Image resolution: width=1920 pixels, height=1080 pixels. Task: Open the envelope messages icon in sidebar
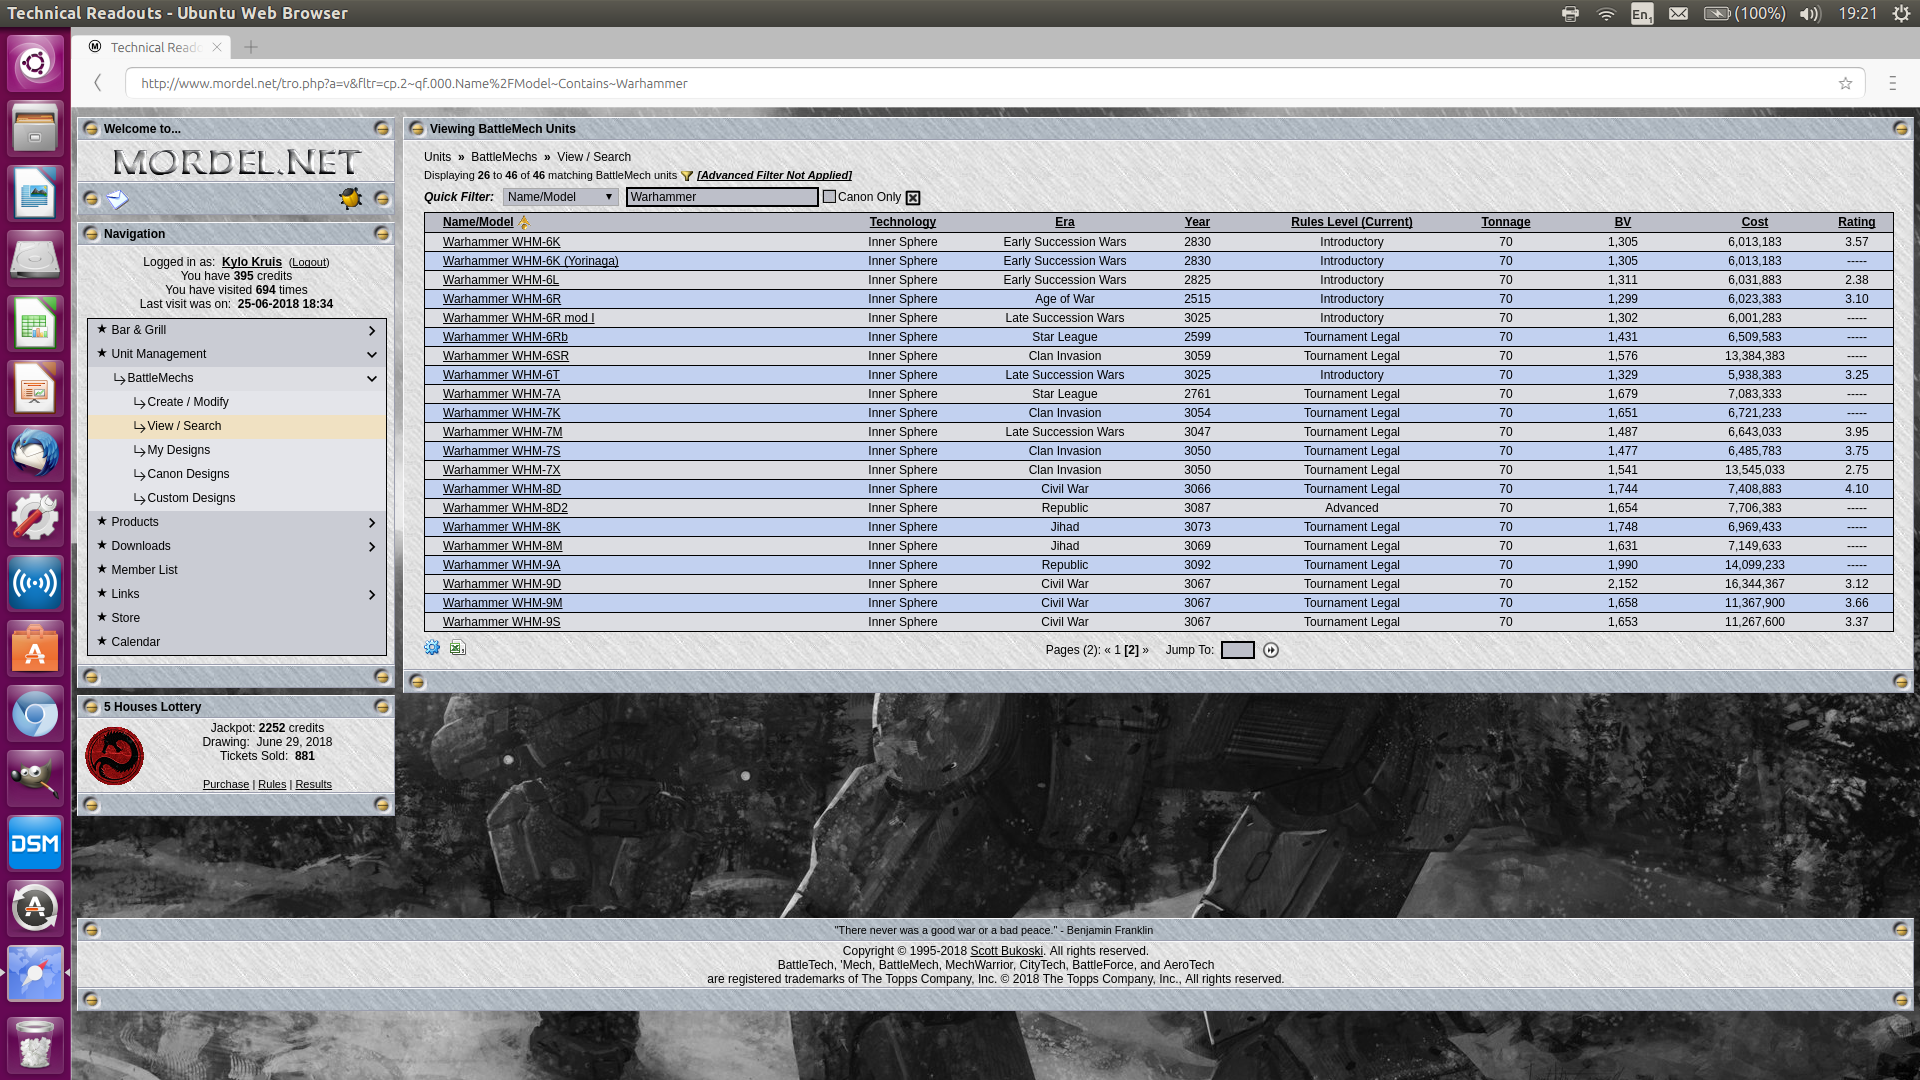(x=118, y=199)
